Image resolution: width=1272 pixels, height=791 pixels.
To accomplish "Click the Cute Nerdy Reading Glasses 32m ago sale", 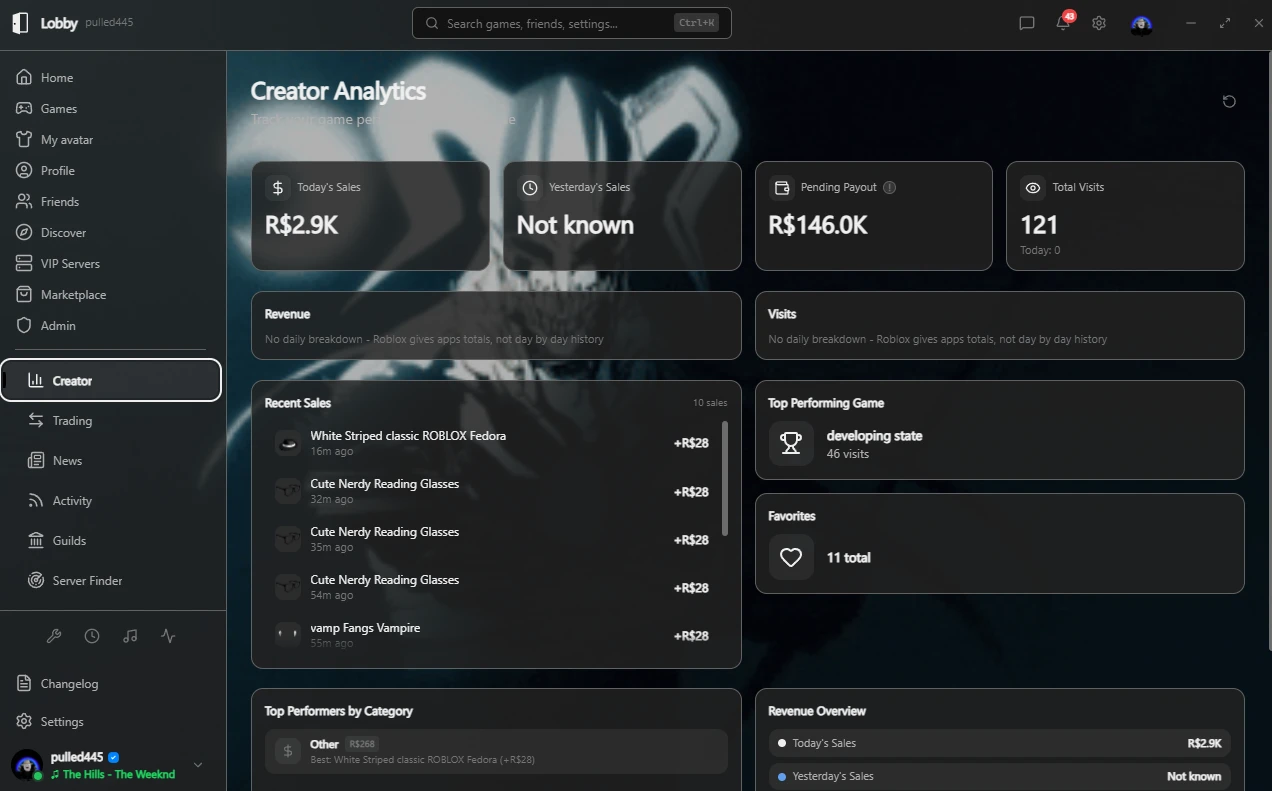I will tap(491, 491).
